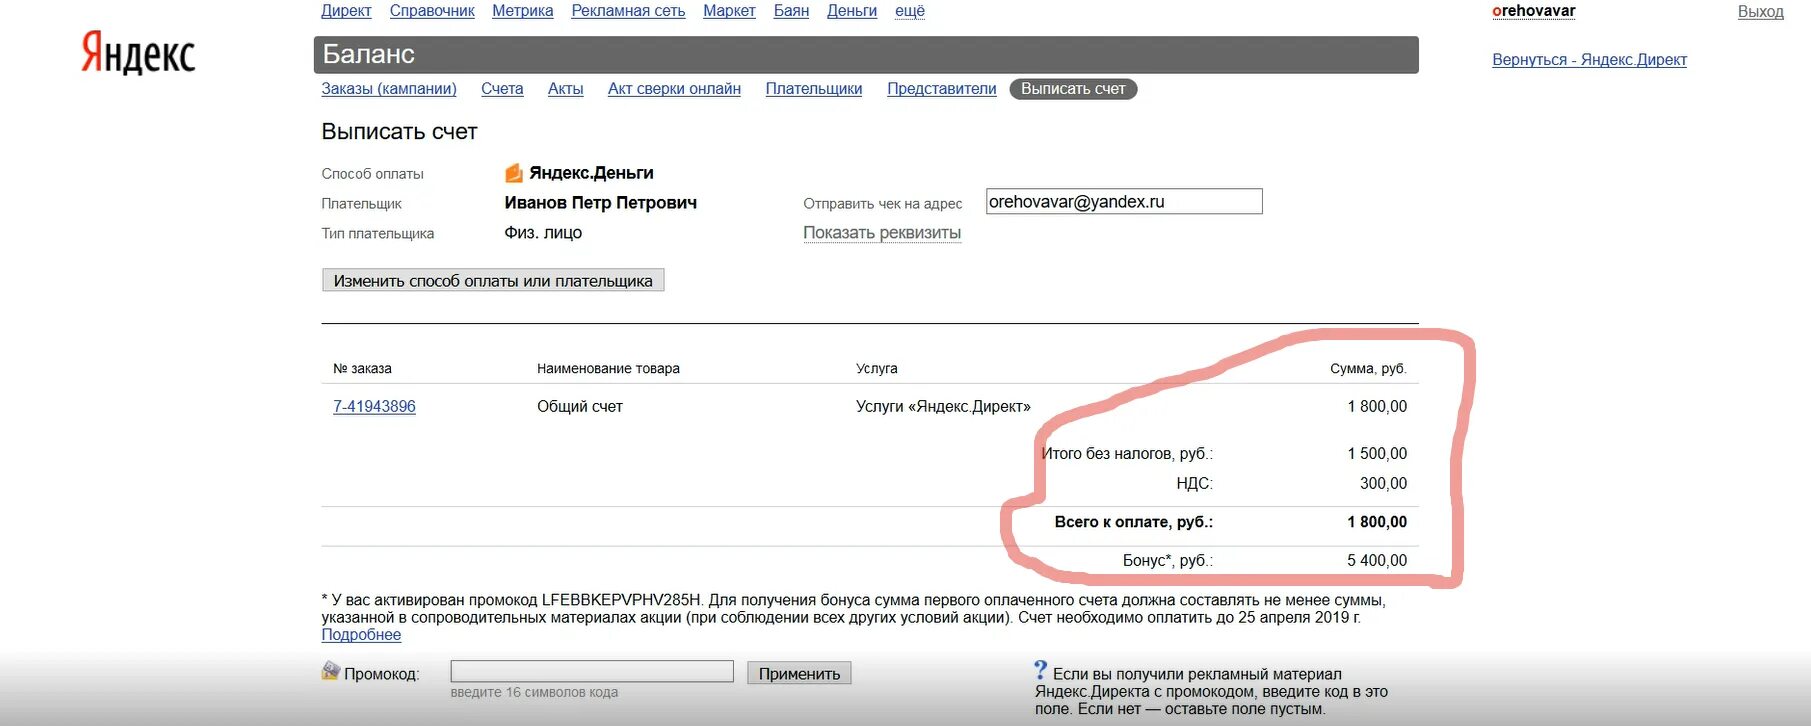Click the Способ оплаты label
1811x726 pixels.
[x=372, y=174]
